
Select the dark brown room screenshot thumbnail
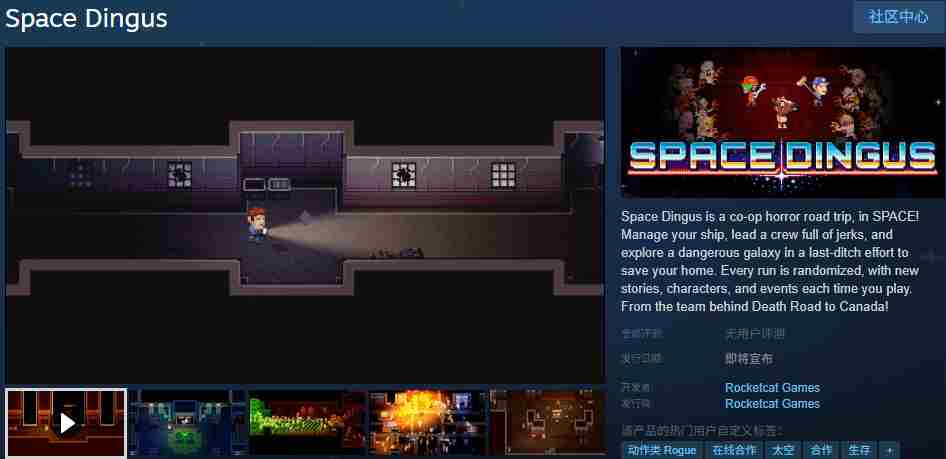pos(547,422)
